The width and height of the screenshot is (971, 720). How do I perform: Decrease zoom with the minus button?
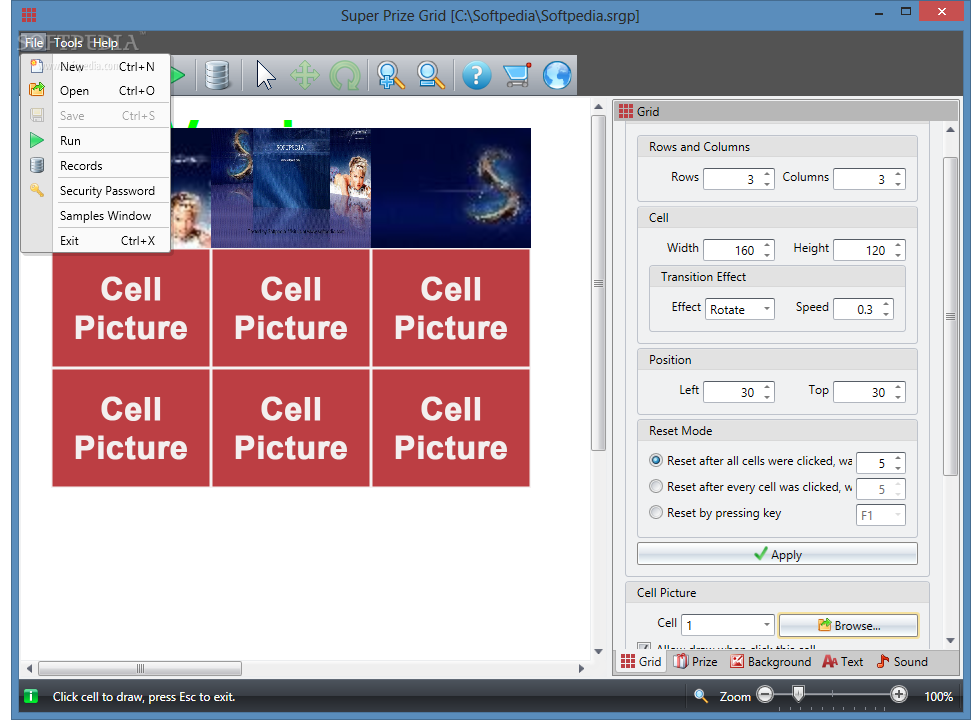coord(765,695)
